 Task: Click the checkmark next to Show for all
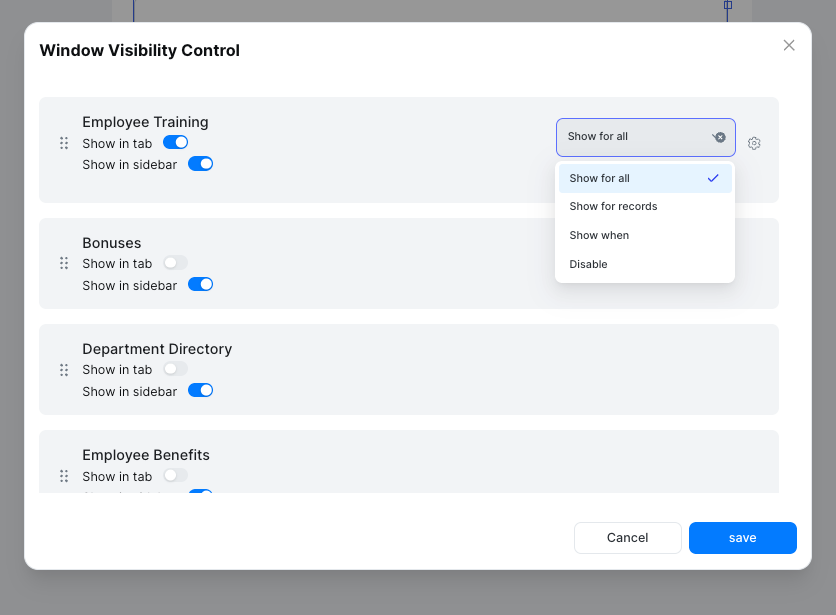(x=713, y=178)
